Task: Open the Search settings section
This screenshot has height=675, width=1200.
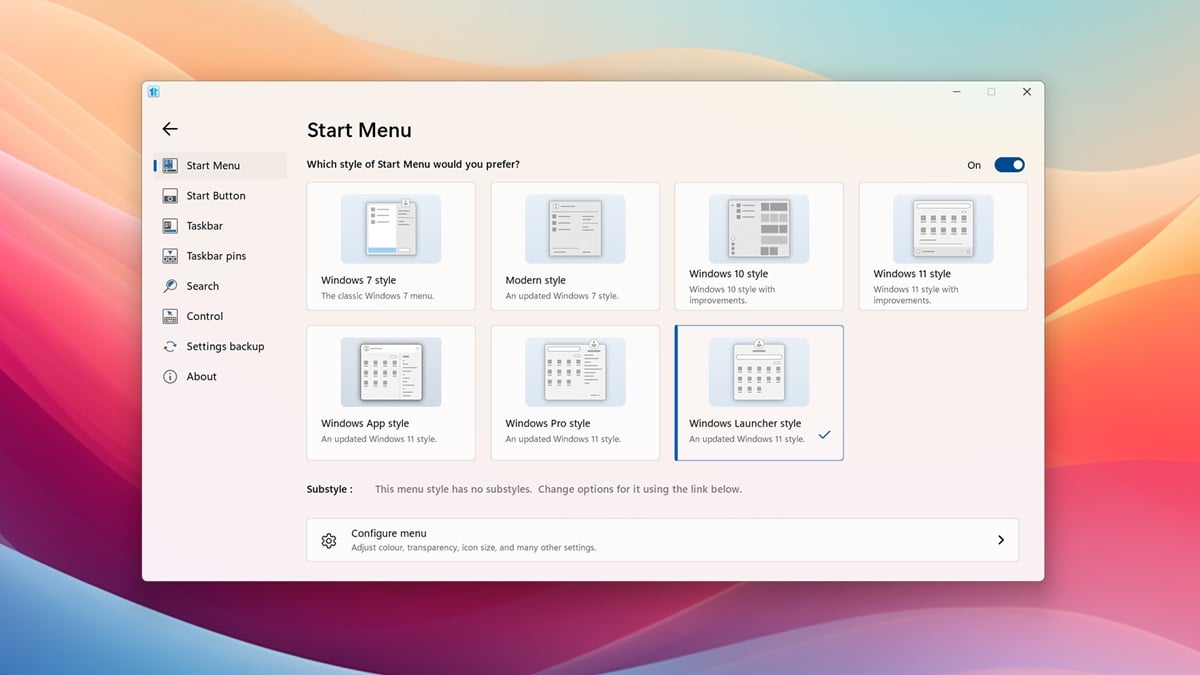Action: [220, 286]
